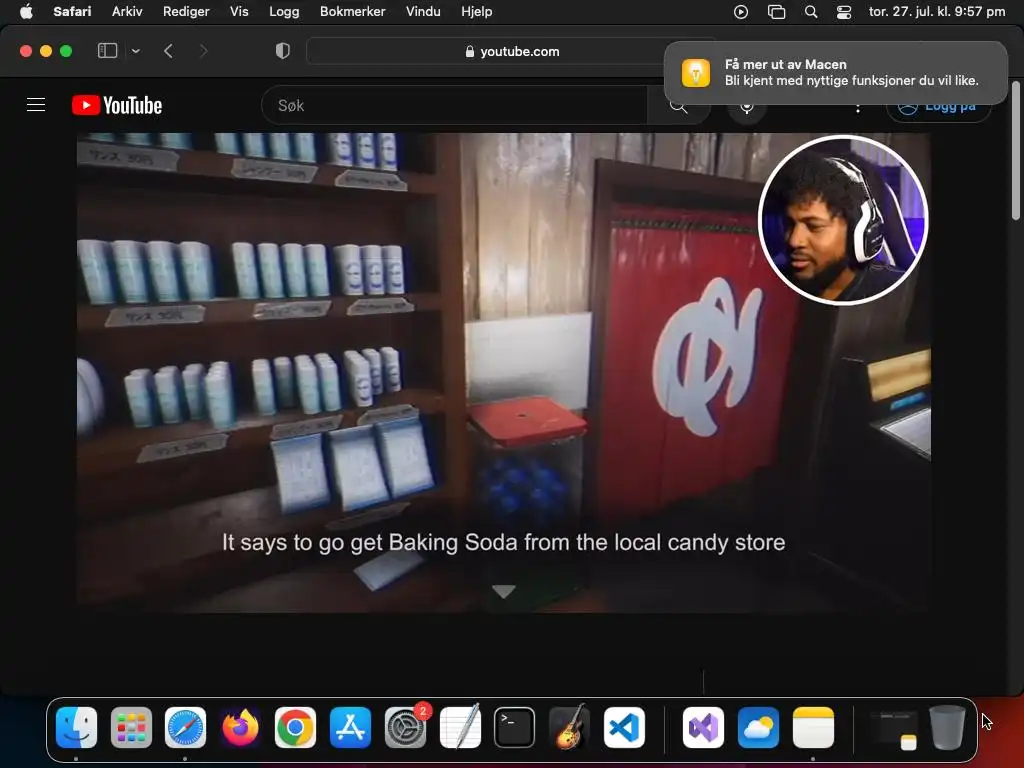Image resolution: width=1024 pixels, height=768 pixels.
Task: Open Weather app from the Dock
Action: click(x=758, y=728)
